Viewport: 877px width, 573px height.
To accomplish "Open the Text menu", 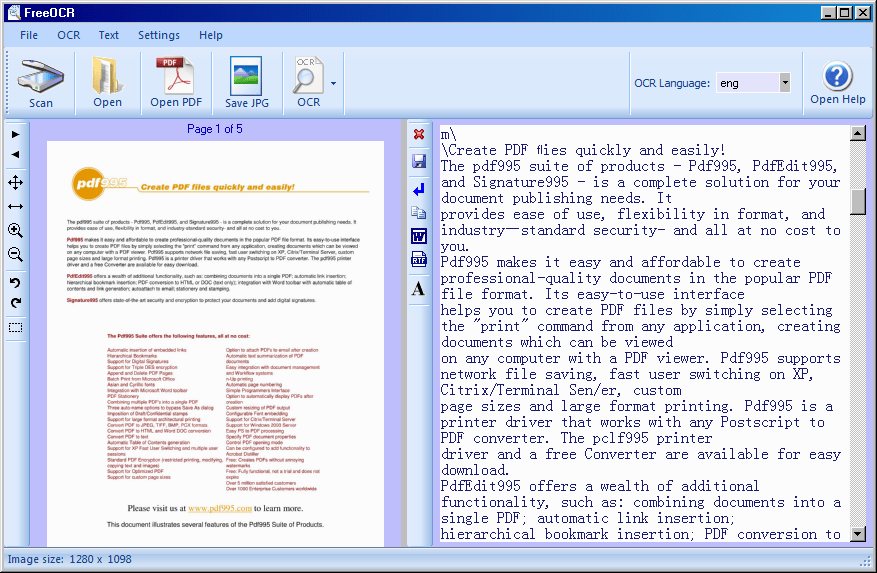I will (x=109, y=35).
